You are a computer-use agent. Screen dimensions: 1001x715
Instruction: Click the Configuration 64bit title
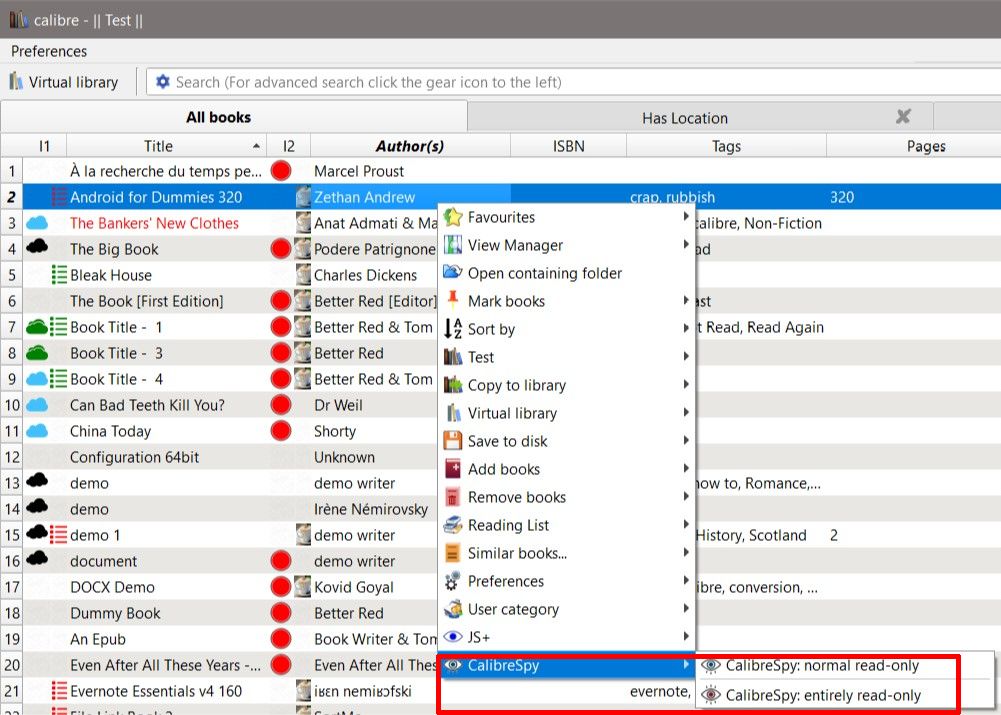point(134,457)
